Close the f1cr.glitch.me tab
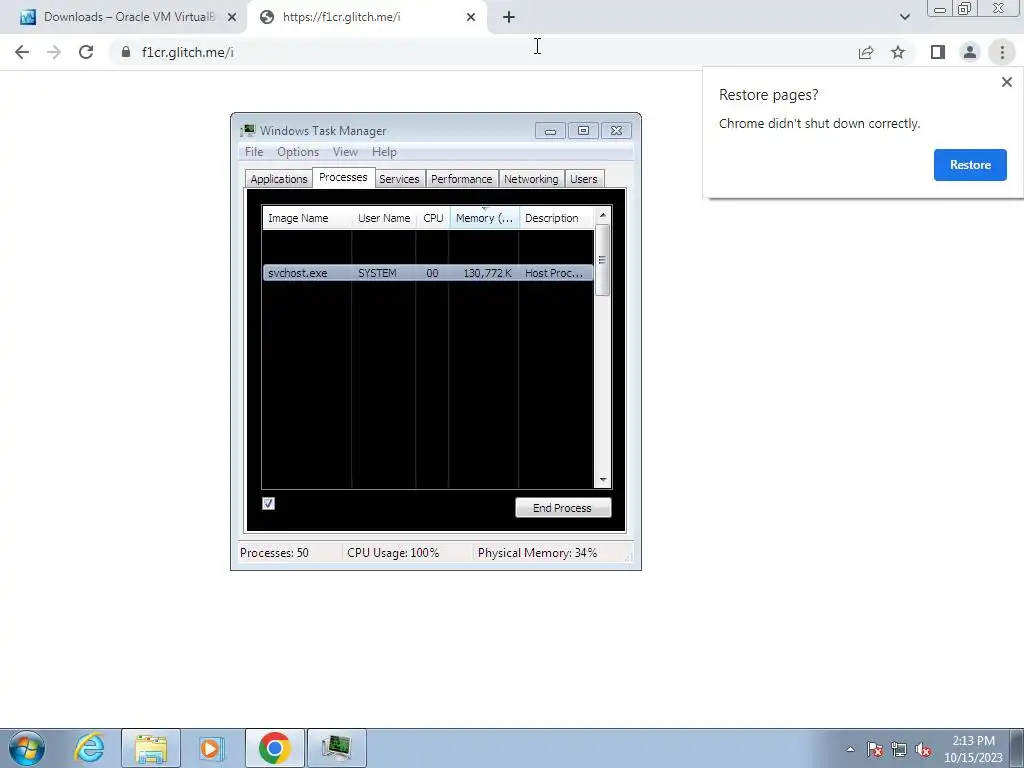 pyautogui.click(x=471, y=17)
